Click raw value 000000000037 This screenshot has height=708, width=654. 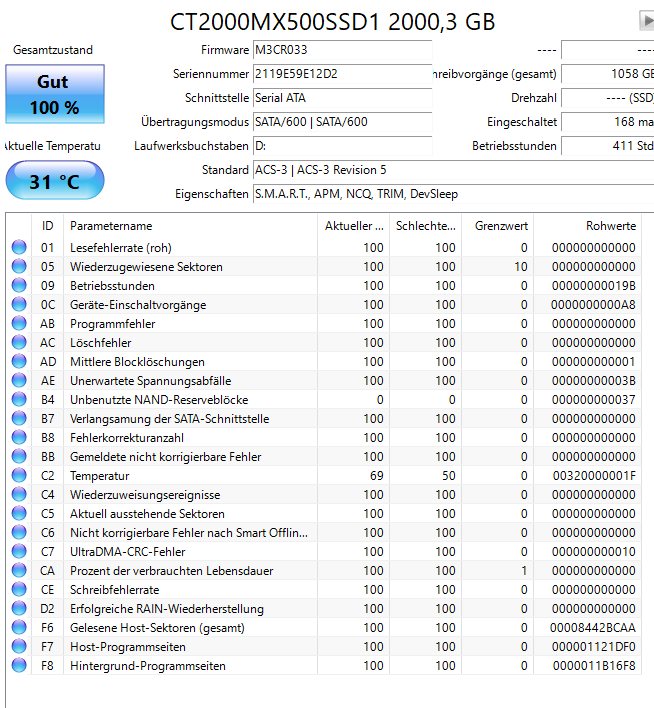pyautogui.click(x=593, y=400)
